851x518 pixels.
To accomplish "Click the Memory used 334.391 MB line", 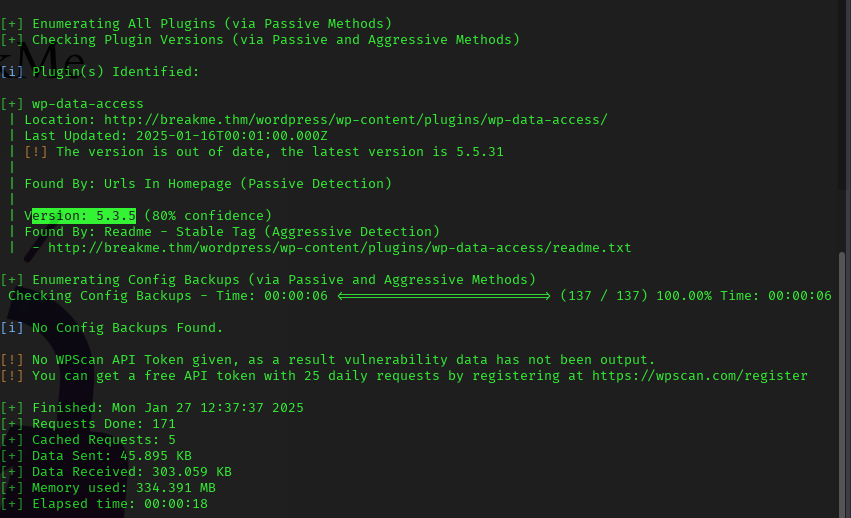I will [124, 488].
